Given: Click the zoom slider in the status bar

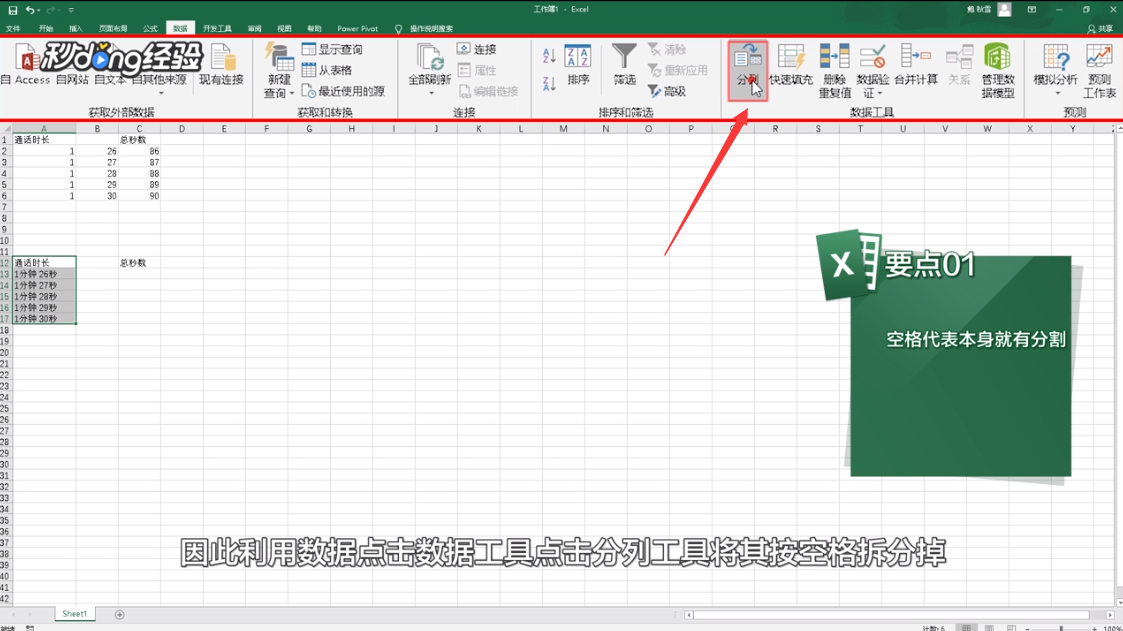Looking at the screenshot, I should 1061,628.
